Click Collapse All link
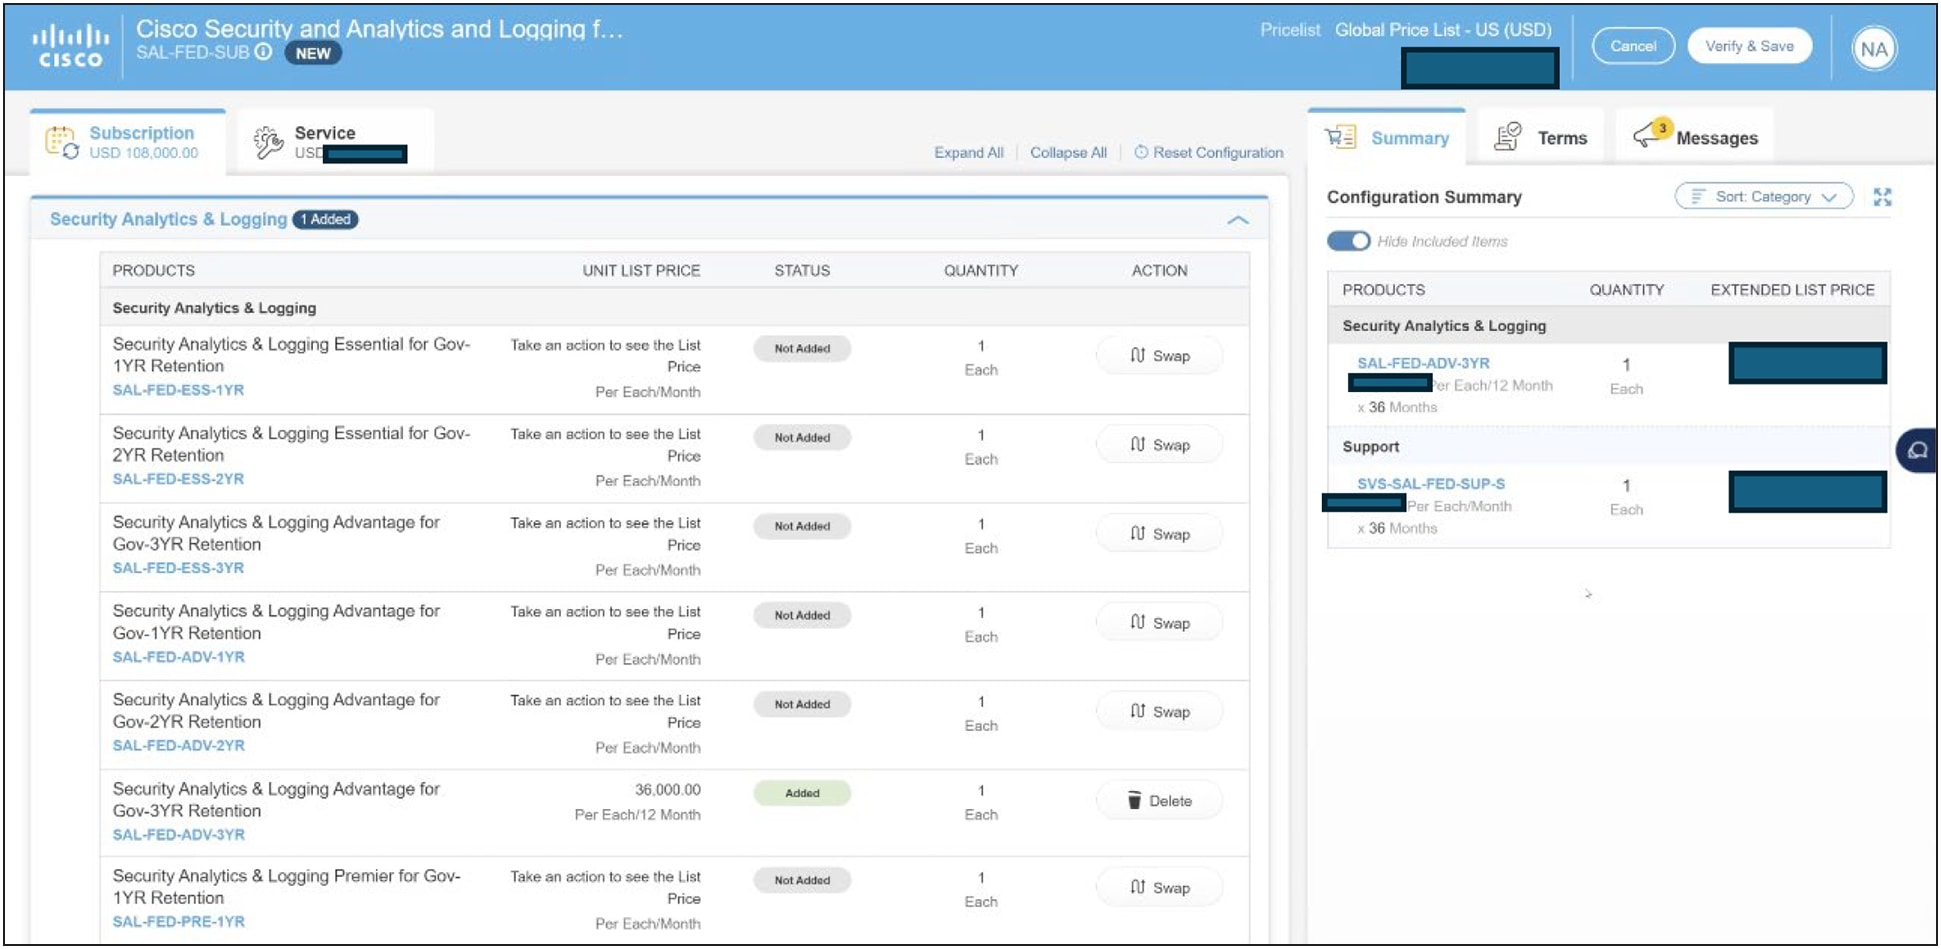The image size is (1941, 949). 1068,152
